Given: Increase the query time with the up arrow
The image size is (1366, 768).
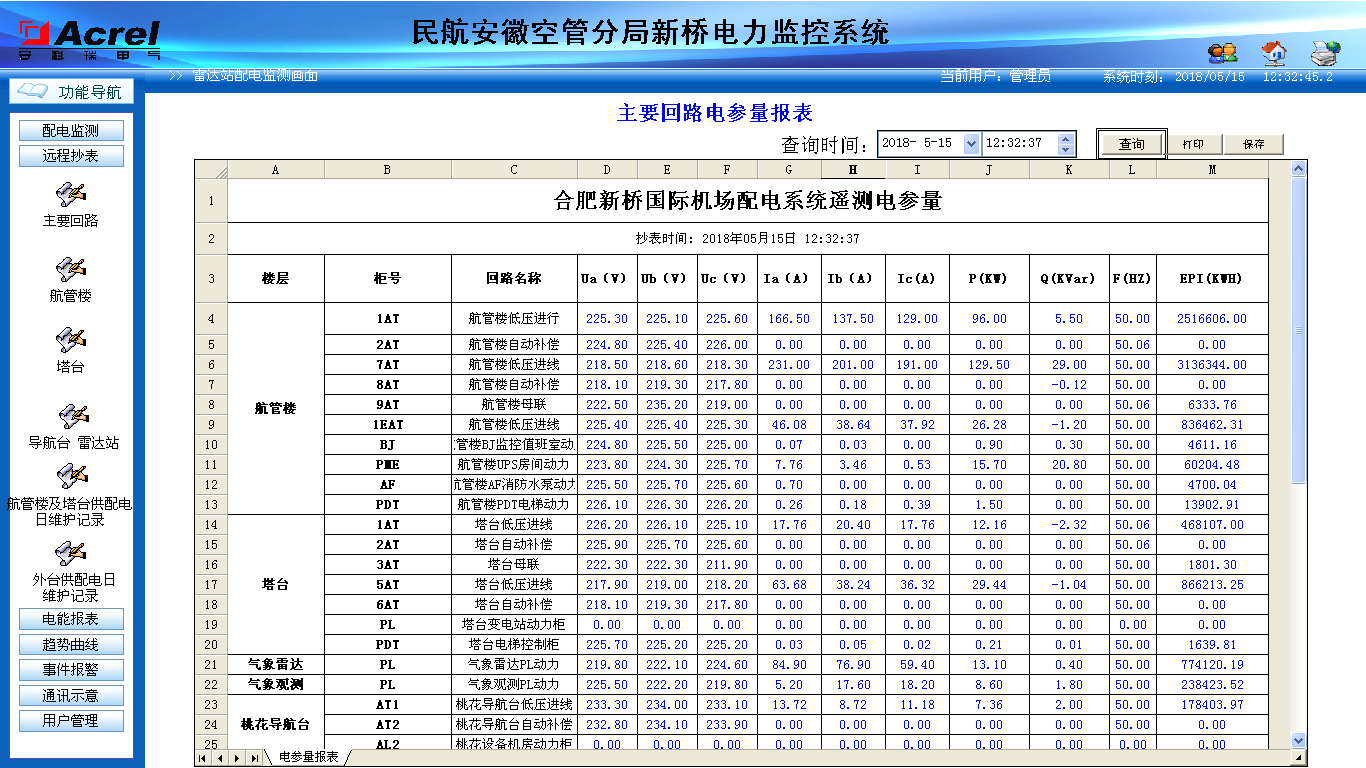Looking at the screenshot, I should (1066, 139).
